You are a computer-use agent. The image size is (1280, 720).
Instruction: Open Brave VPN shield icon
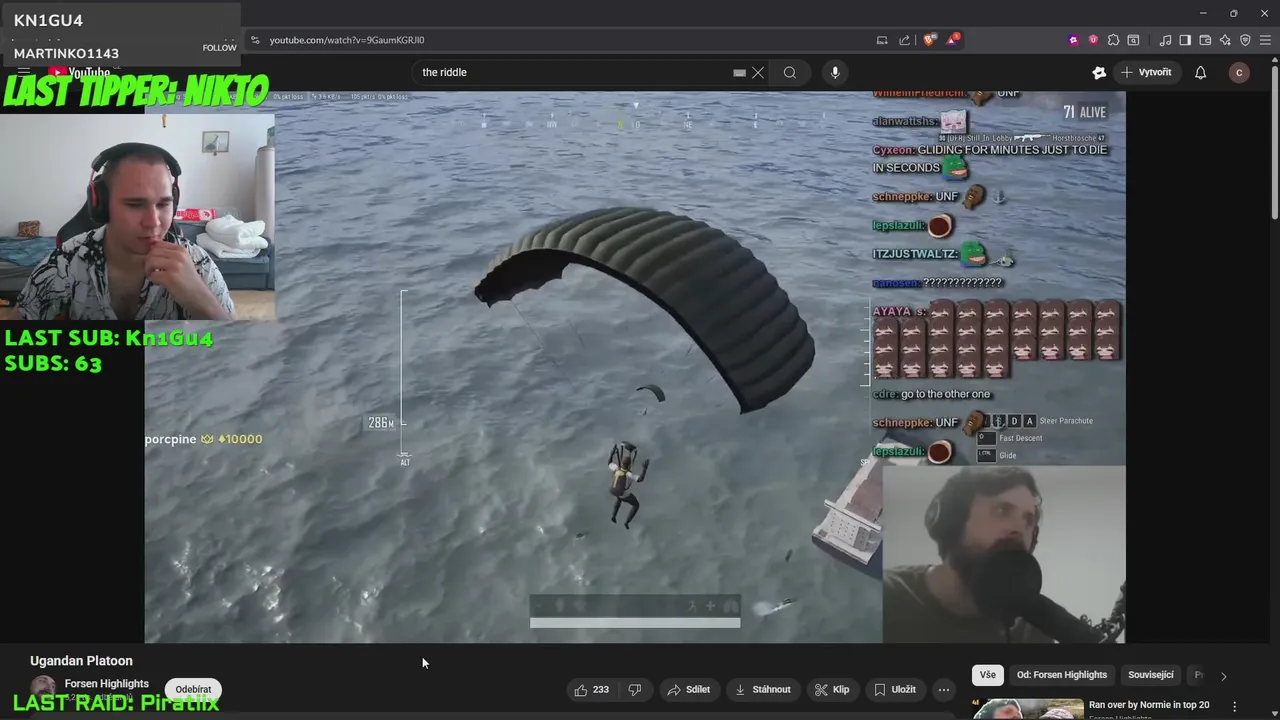click(x=1245, y=40)
